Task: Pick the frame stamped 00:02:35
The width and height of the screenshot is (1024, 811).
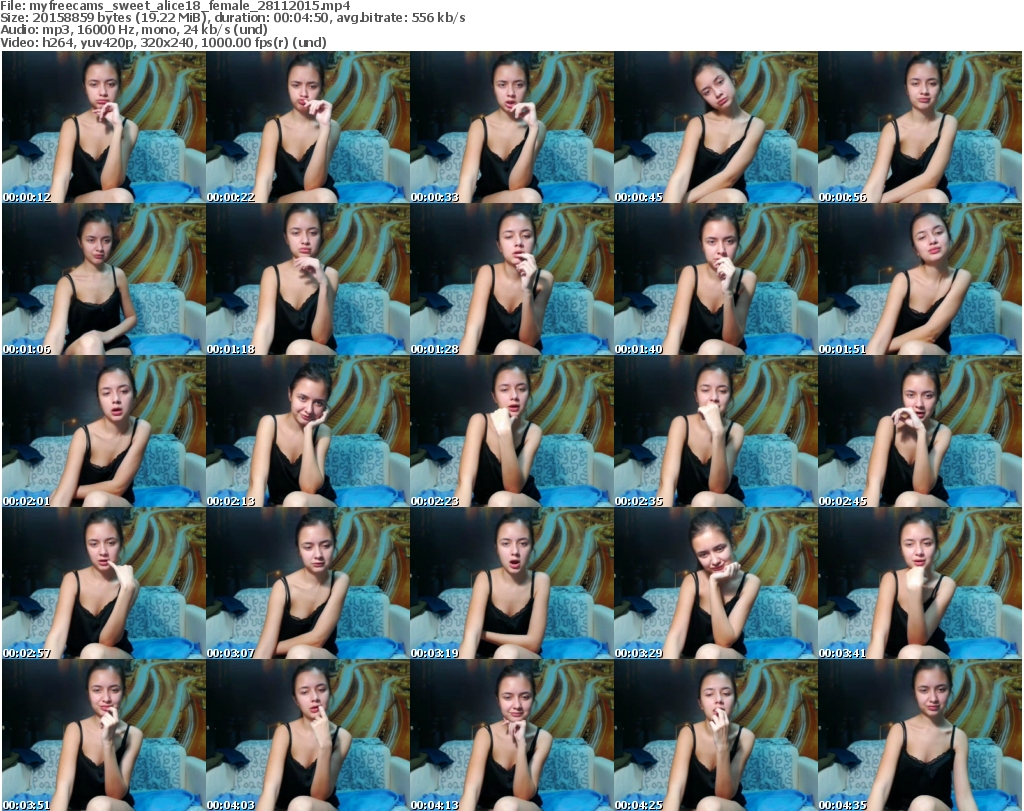Action: (716, 432)
